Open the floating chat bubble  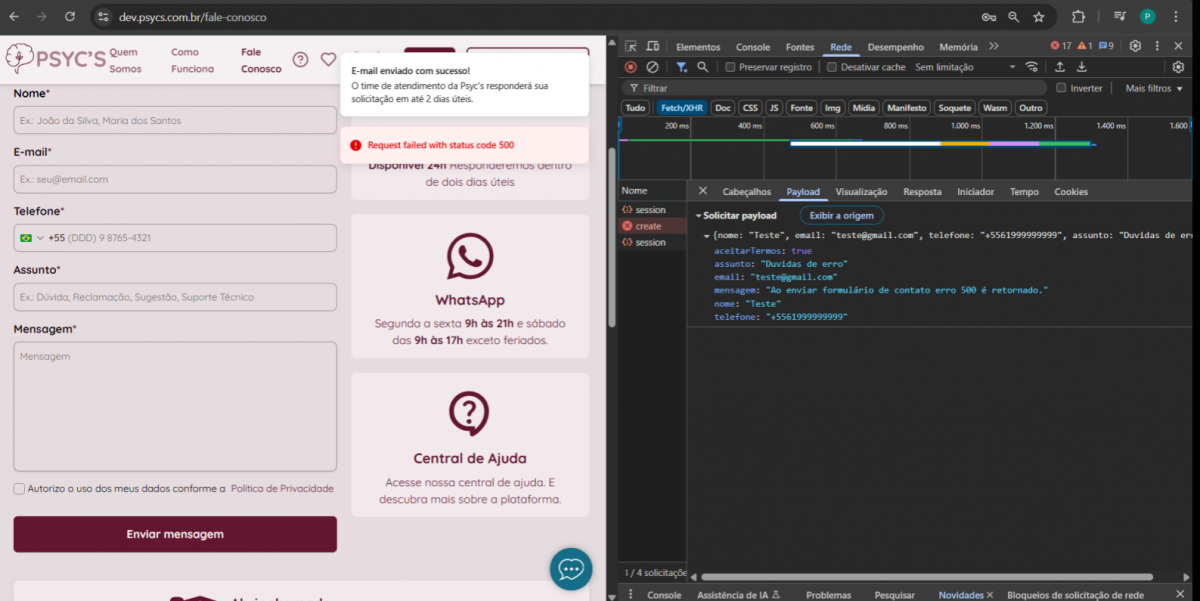coord(571,569)
